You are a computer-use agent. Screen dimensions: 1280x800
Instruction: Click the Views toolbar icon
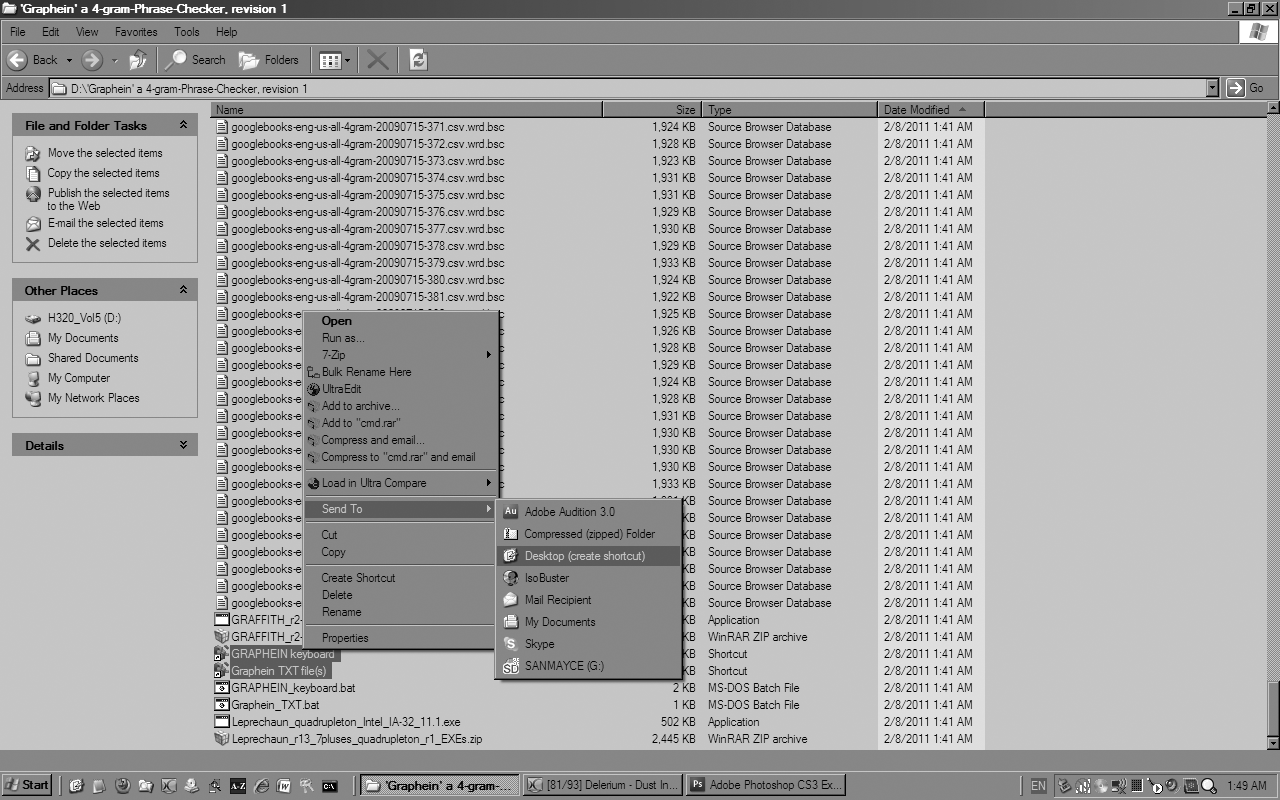pyautogui.click(x=329, y=61)
